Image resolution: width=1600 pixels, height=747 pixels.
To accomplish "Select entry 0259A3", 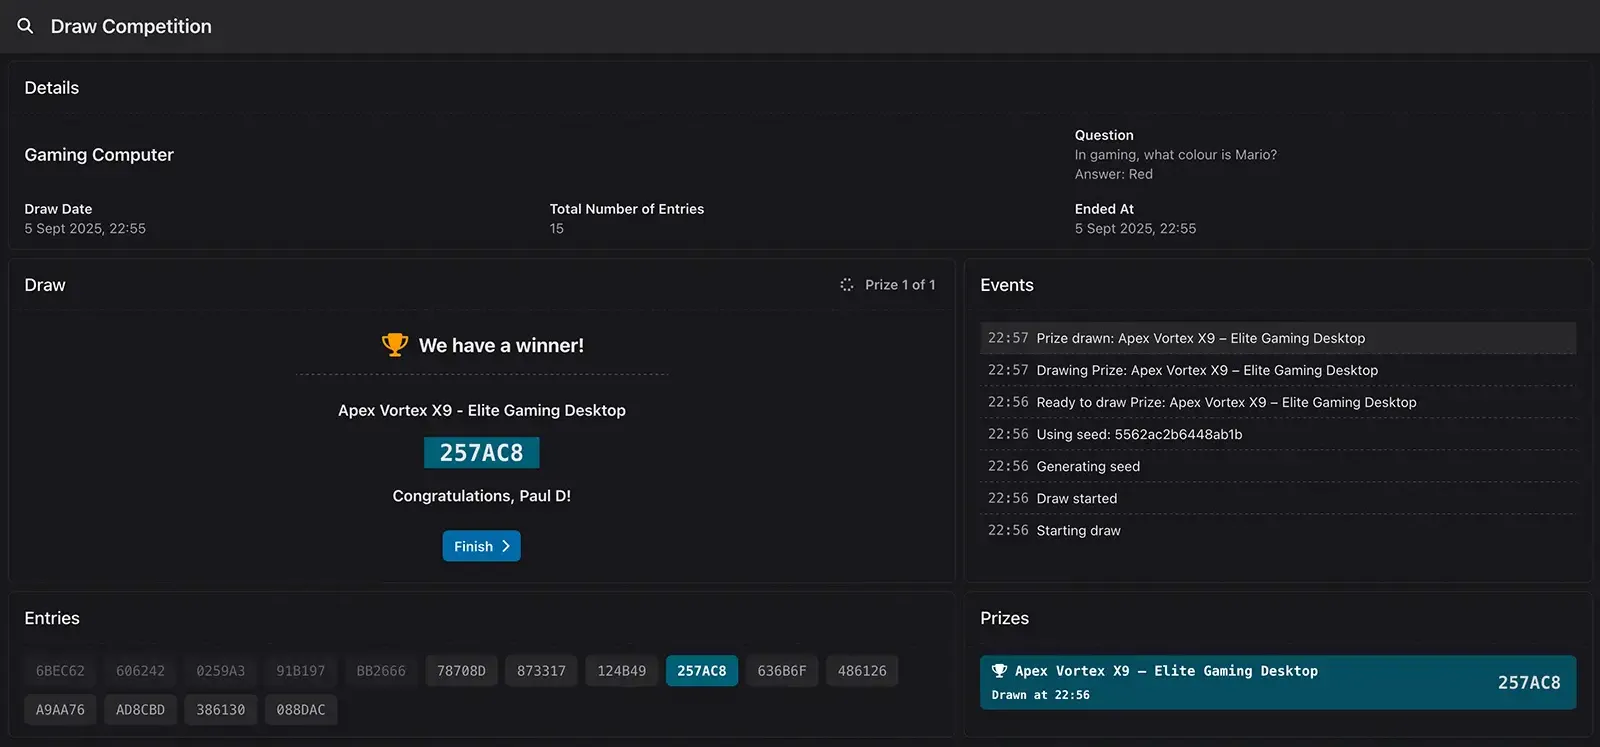I will 221,671.
